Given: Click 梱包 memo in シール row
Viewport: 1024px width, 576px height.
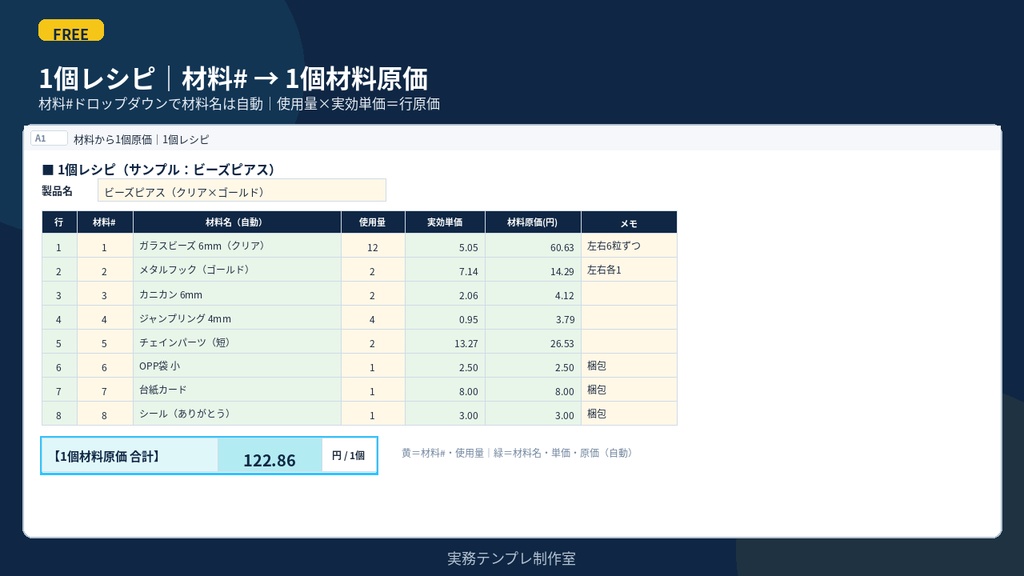Looking at the screenshot, I should click(629, 414).
